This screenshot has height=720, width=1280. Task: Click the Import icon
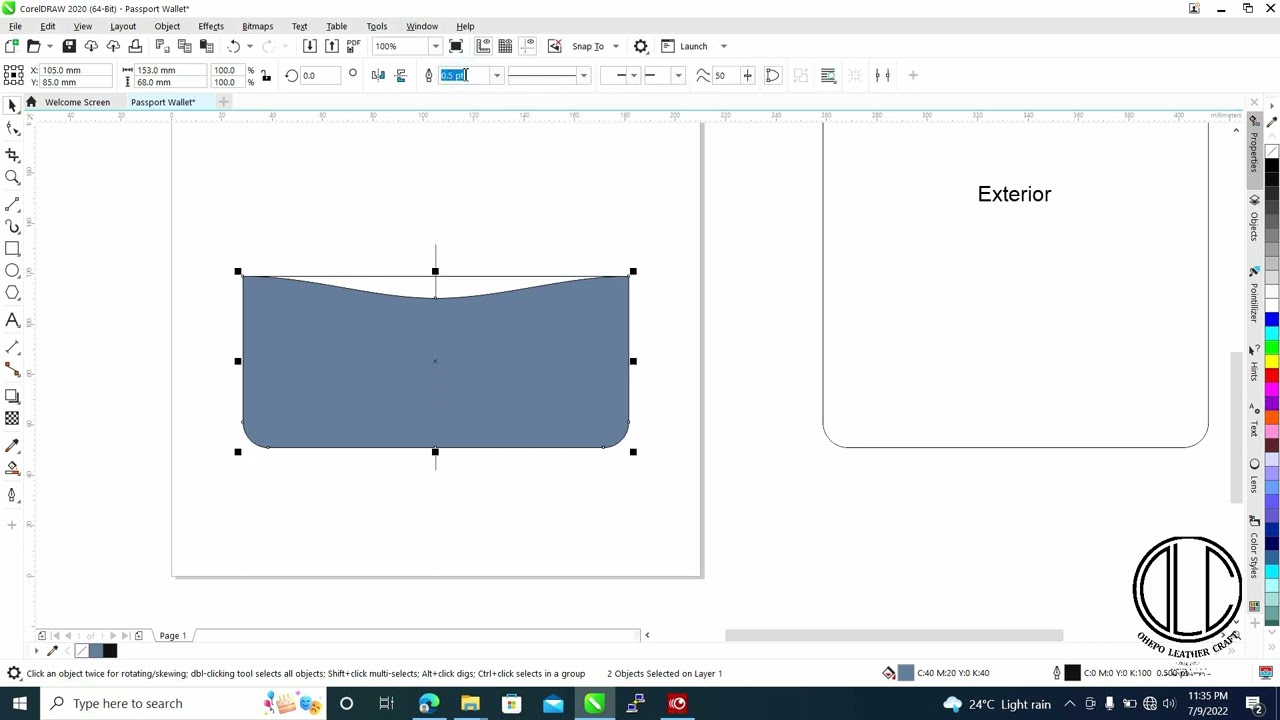coord(310,46)
